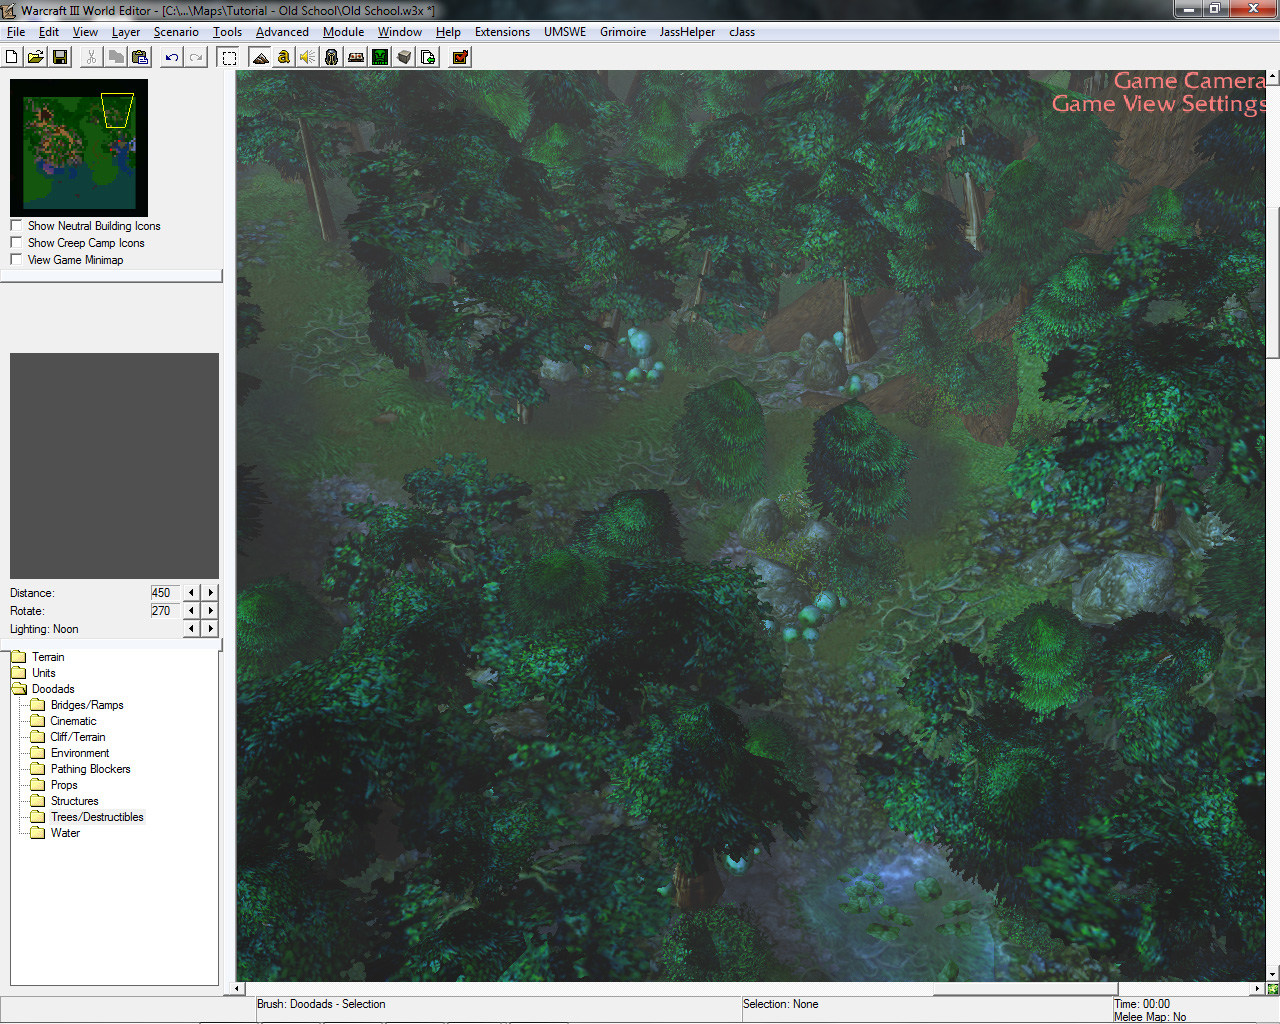The image size is (1280, 1024).
Task: Collapse the open Doodads folder
Action: click(x=19, y=689)
